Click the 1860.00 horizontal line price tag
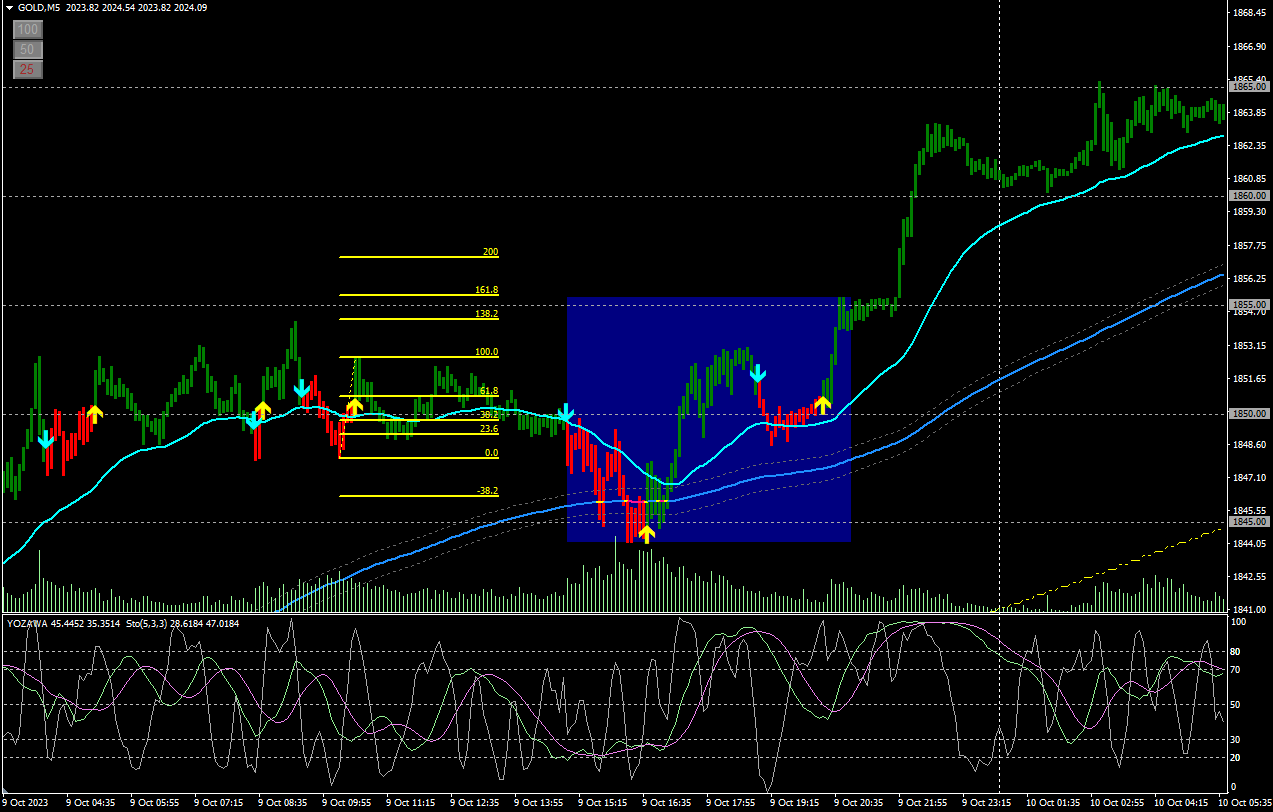Viewport: 1273px width, 812px height. point(1249,196)
